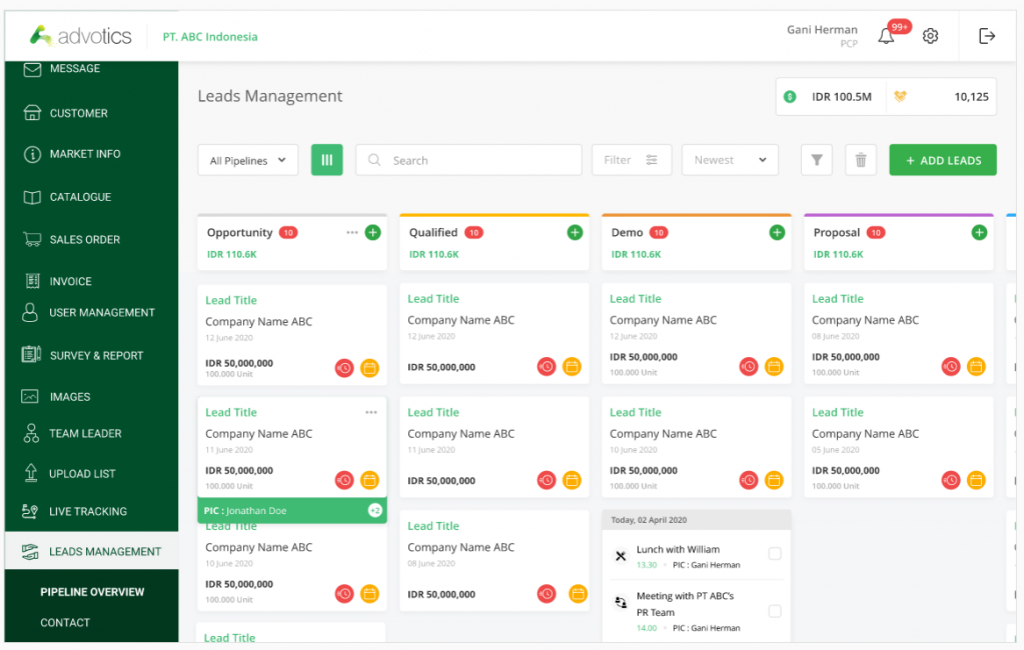Open Lead Title on Opportunity 12 June card
1024x650 pixels.
[231, 300]
